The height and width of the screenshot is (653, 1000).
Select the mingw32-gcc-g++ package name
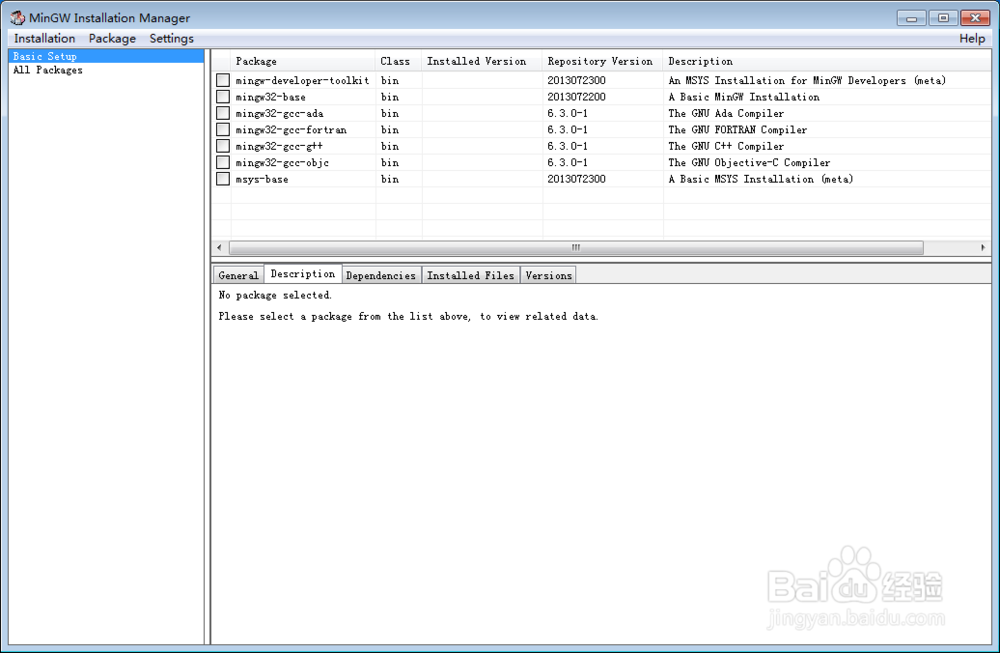279,146
